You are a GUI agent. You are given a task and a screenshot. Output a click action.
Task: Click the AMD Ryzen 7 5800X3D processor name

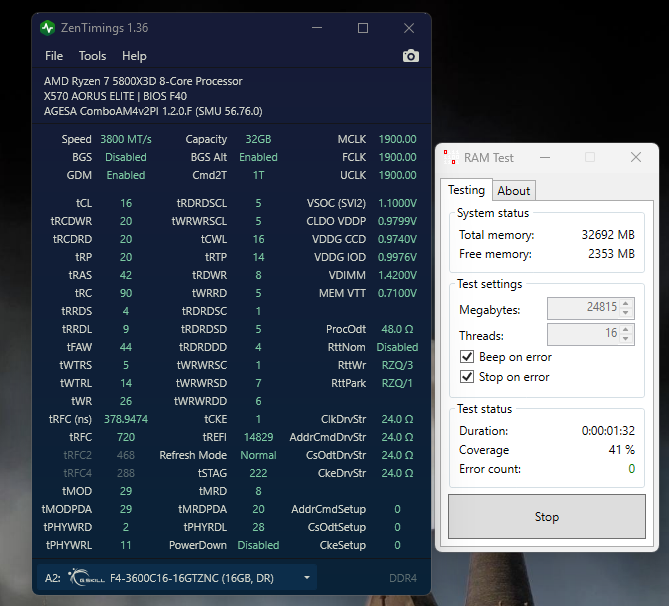143,81
